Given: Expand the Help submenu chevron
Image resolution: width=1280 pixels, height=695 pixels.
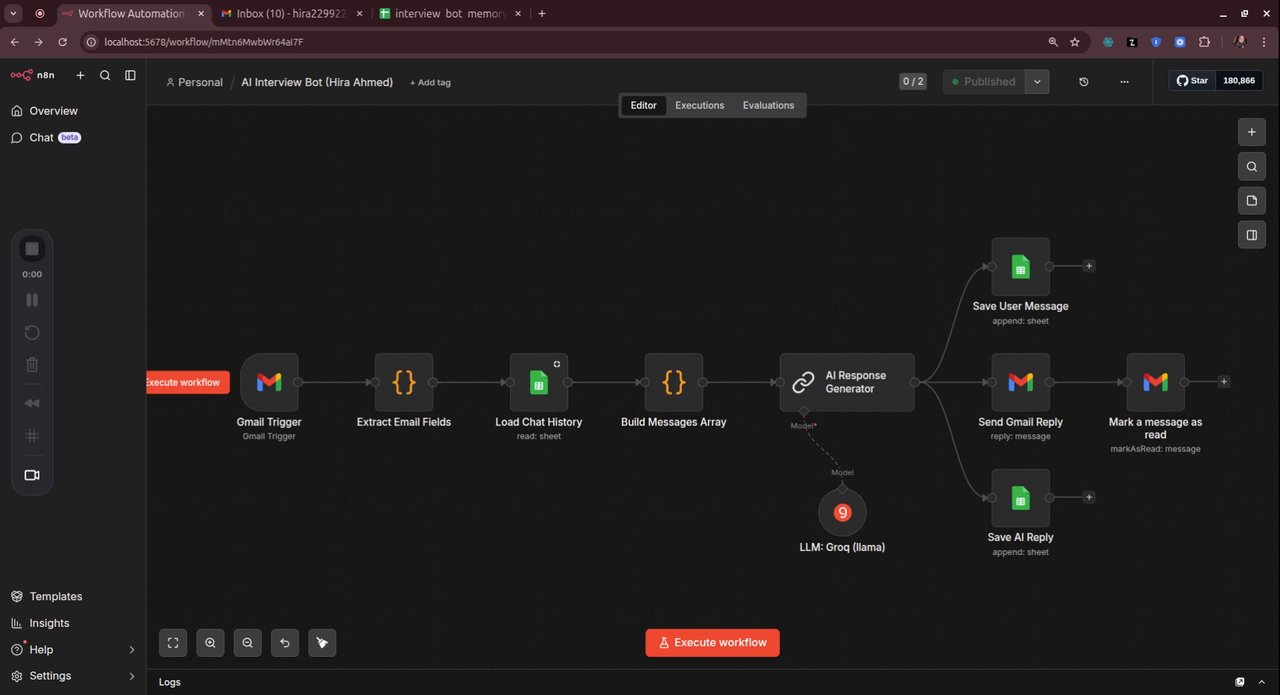Looking at the screenshot, I should tap(132, 650).
